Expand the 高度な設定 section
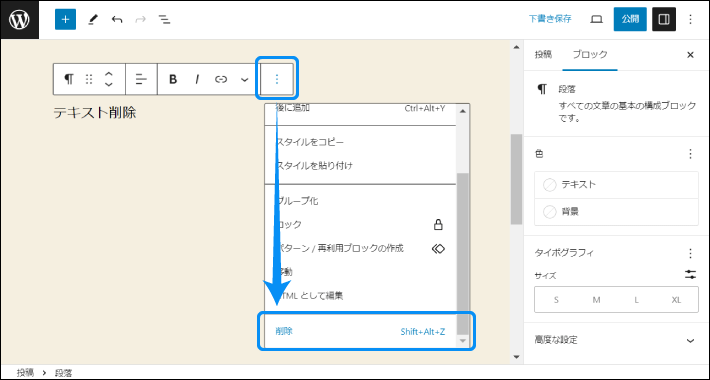 [x=616, y=340]
